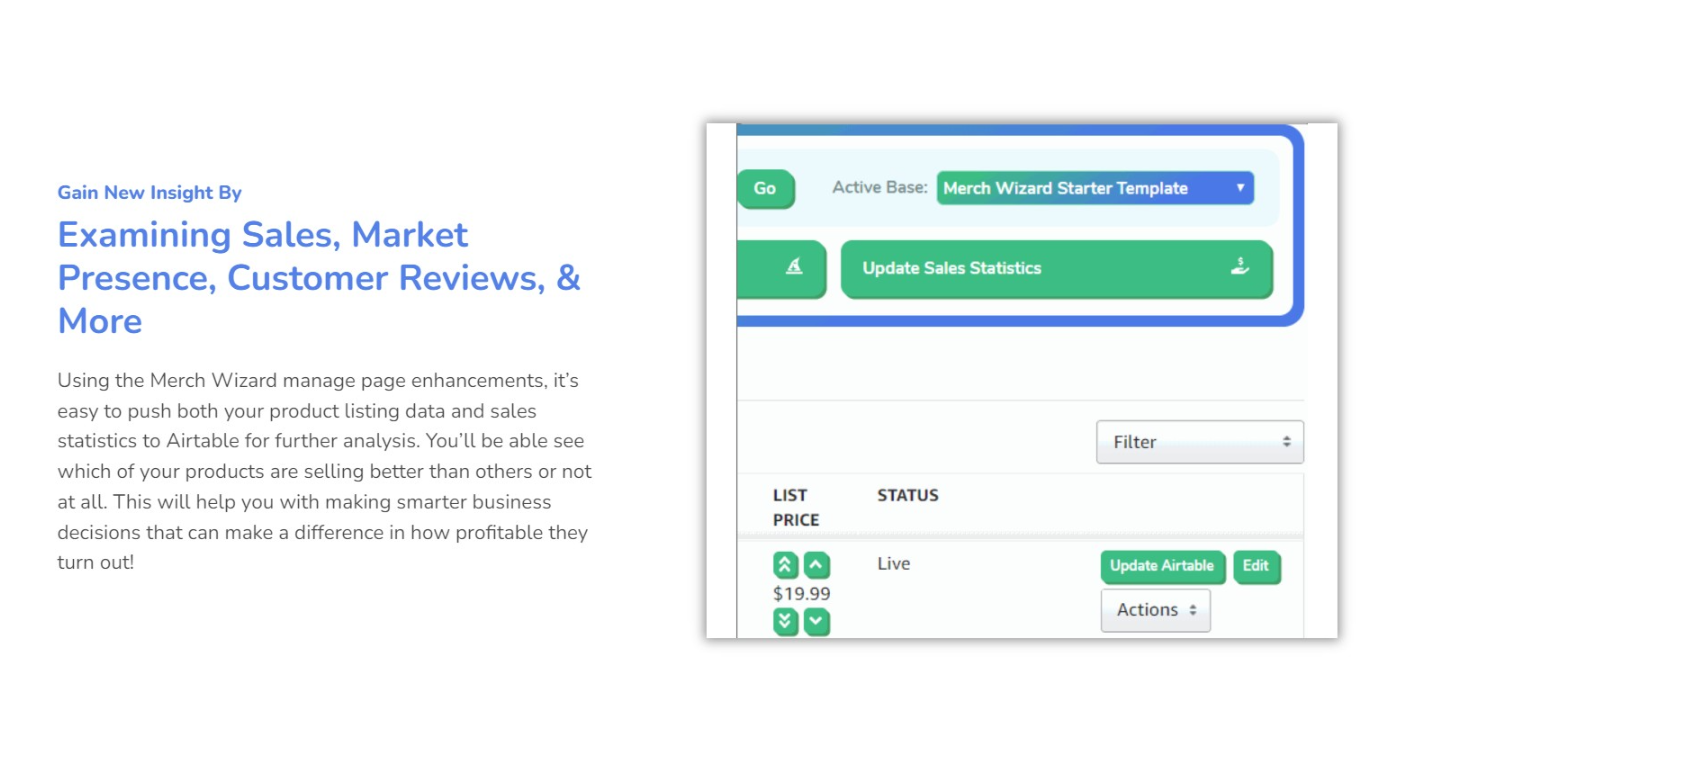Click the Active Base label

[880, 187]
